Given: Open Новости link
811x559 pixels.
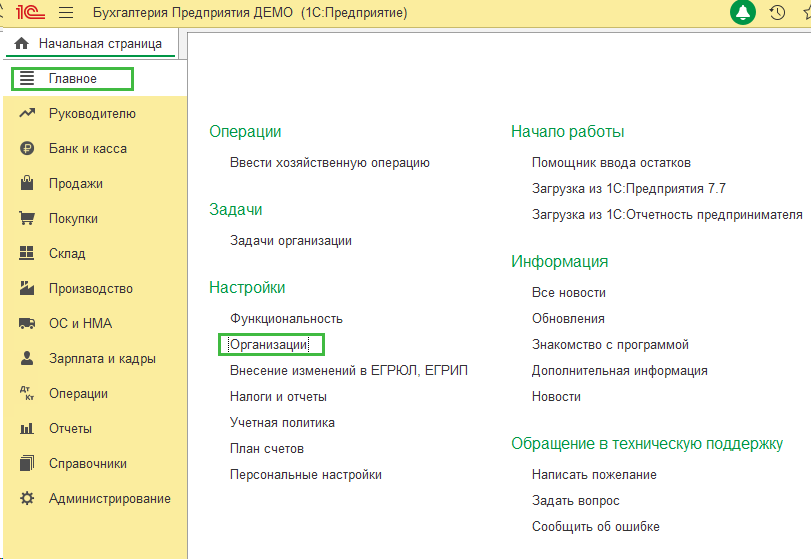Looking at the screenshot, I should pos(556,397).
